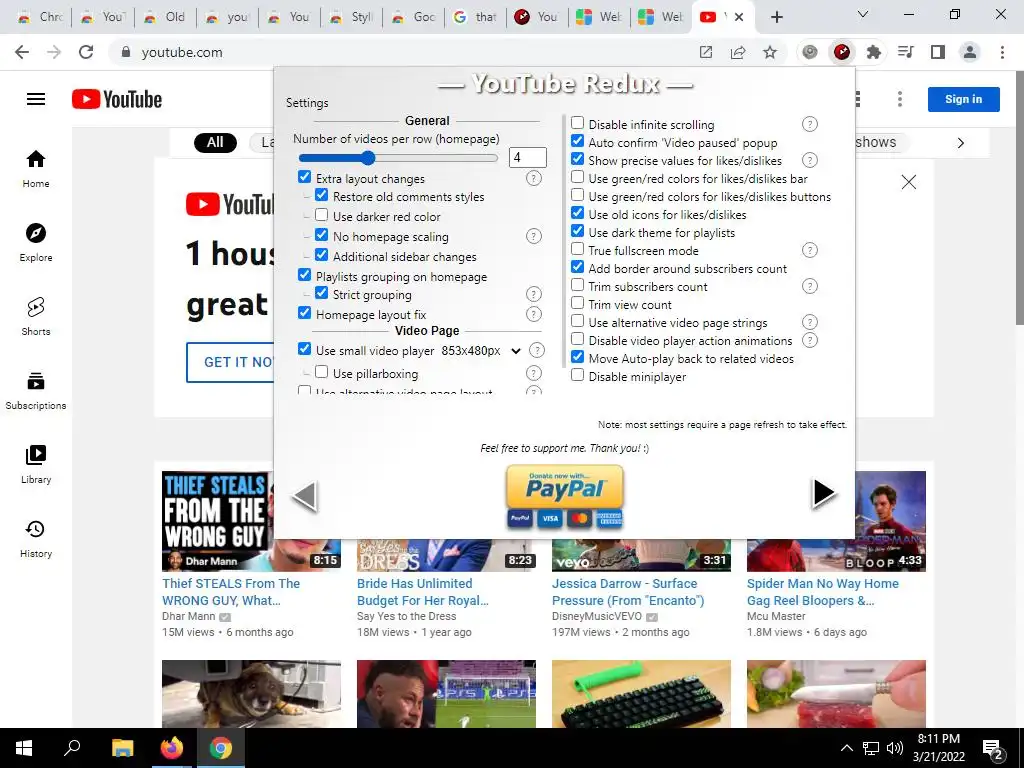Viewport: 1024px width, 768px height.
Task: Close the active YouTube tab
Action: [x=739, y=17]
